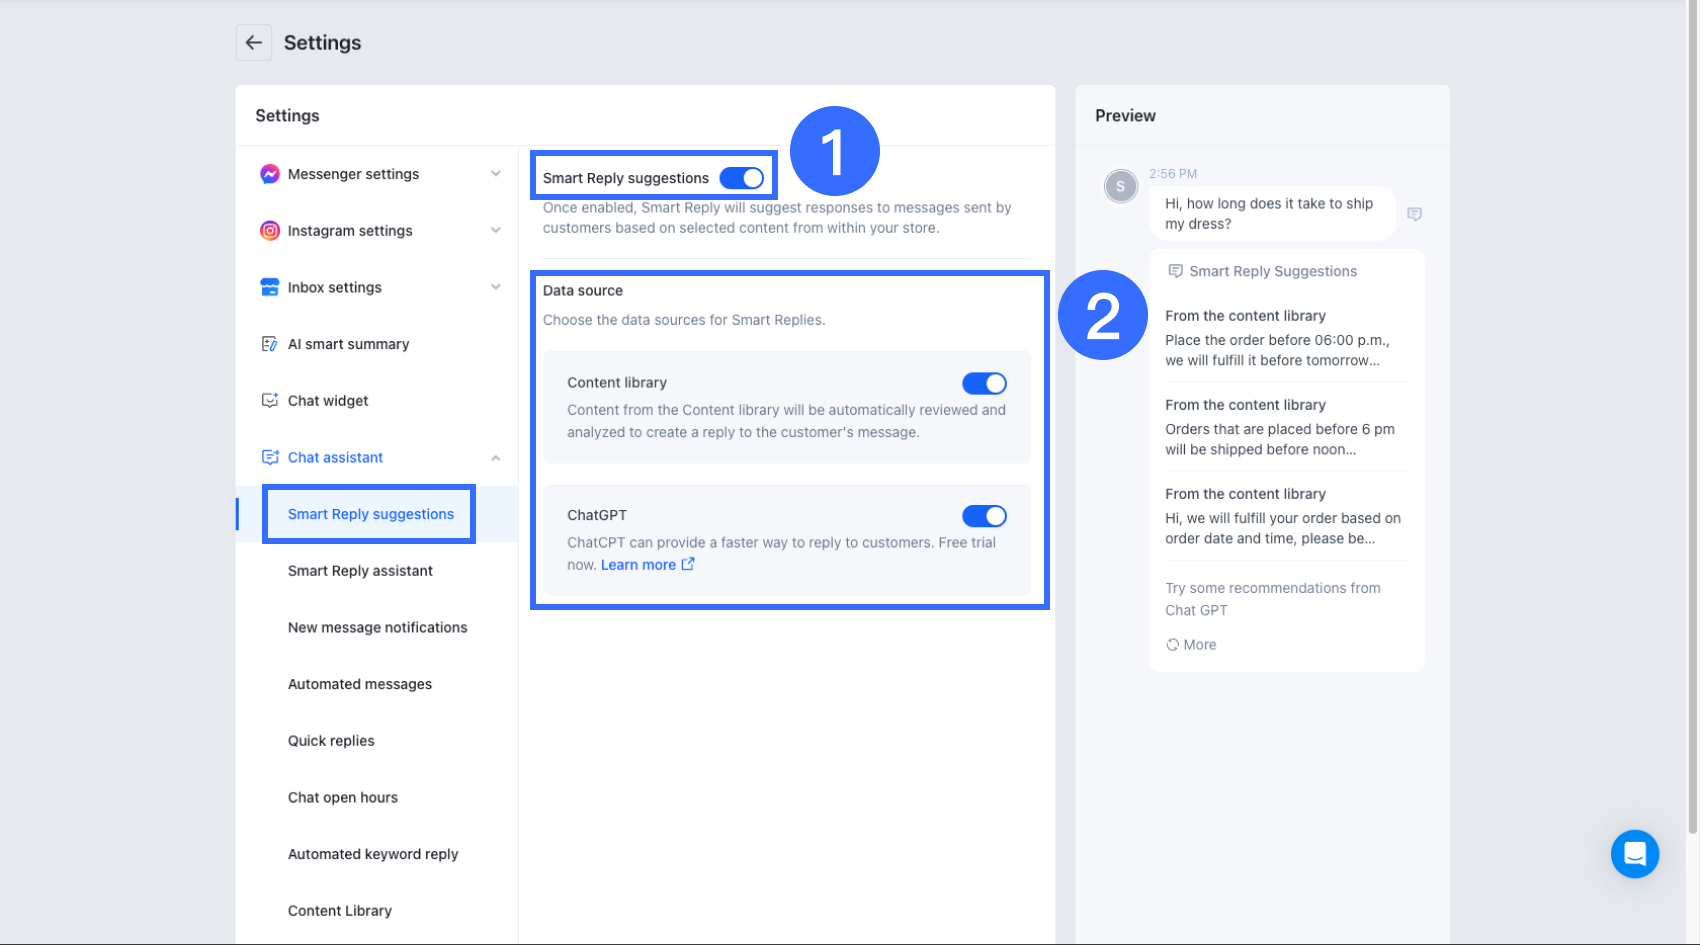Expand the Messenger settings section
The width and height of the screenshot is (1700, 945).
point(496,173)
